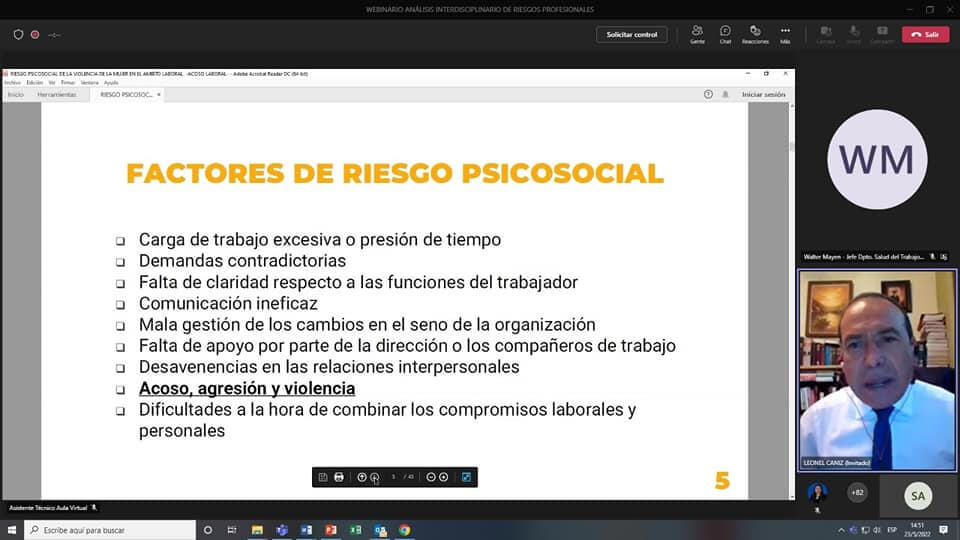Open the Ayuda menu in Acrobat

pyautogui.click(x=111, y=83)
